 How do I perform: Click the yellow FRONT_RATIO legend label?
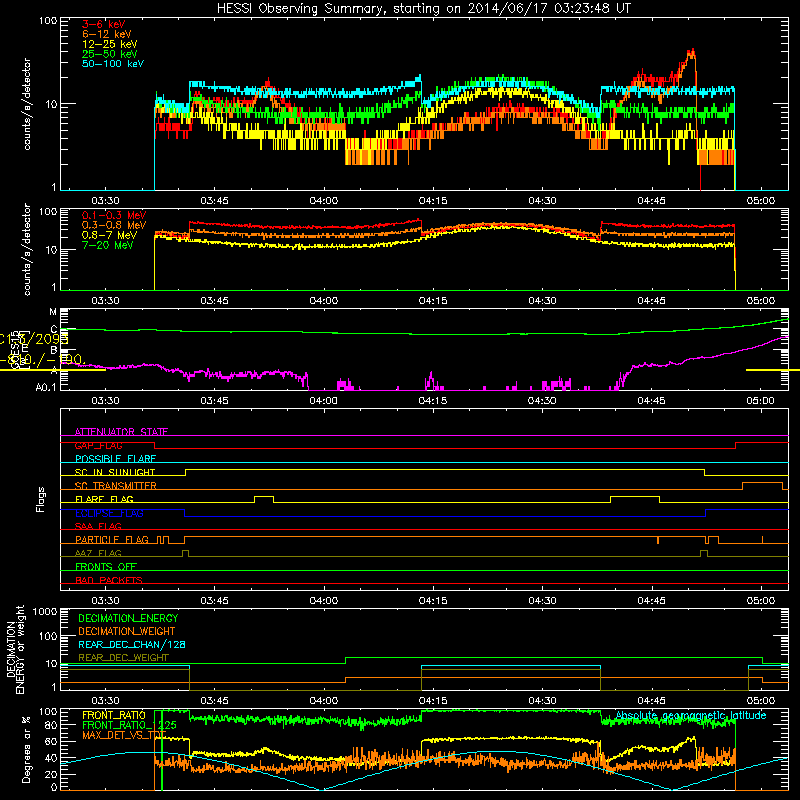click(x=114, y=715)
